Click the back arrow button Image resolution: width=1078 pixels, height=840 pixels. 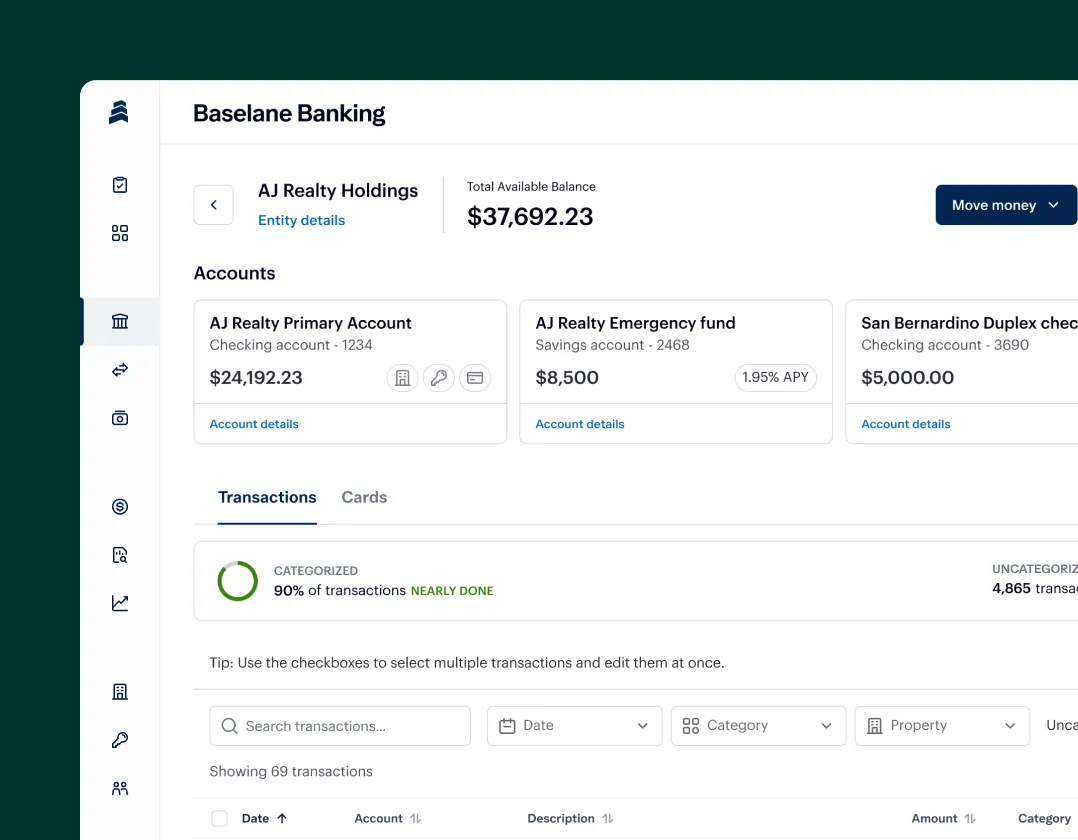214,205
